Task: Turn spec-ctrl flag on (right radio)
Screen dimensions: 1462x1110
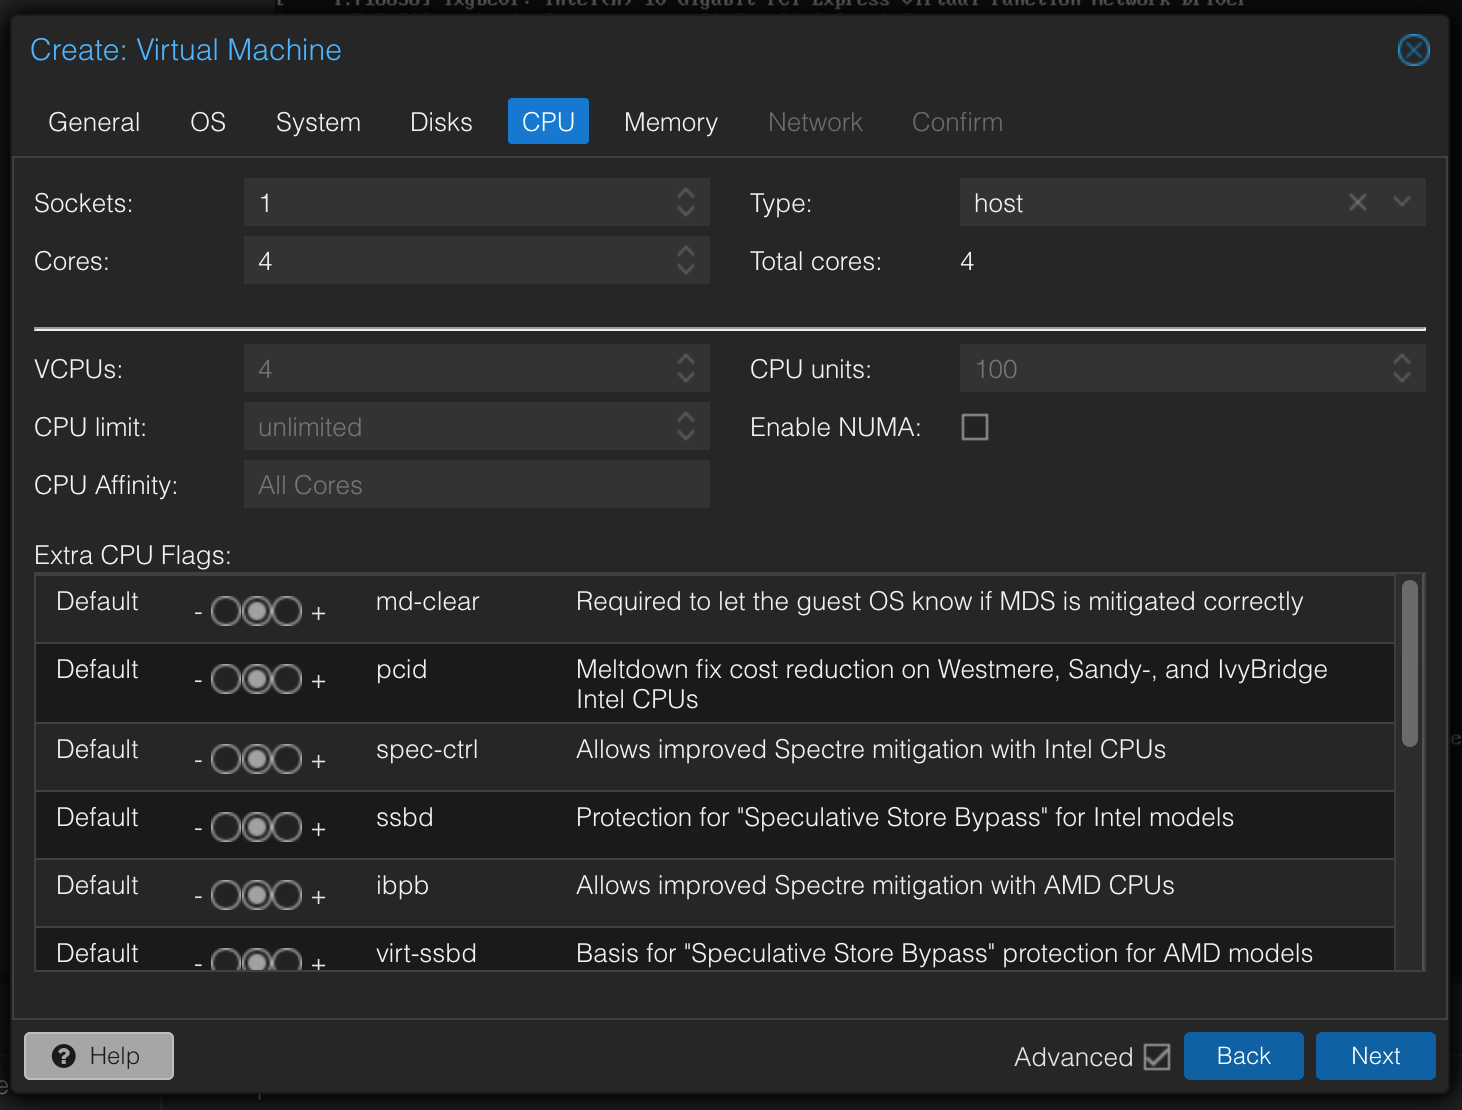Action: [x=288, y=759]
